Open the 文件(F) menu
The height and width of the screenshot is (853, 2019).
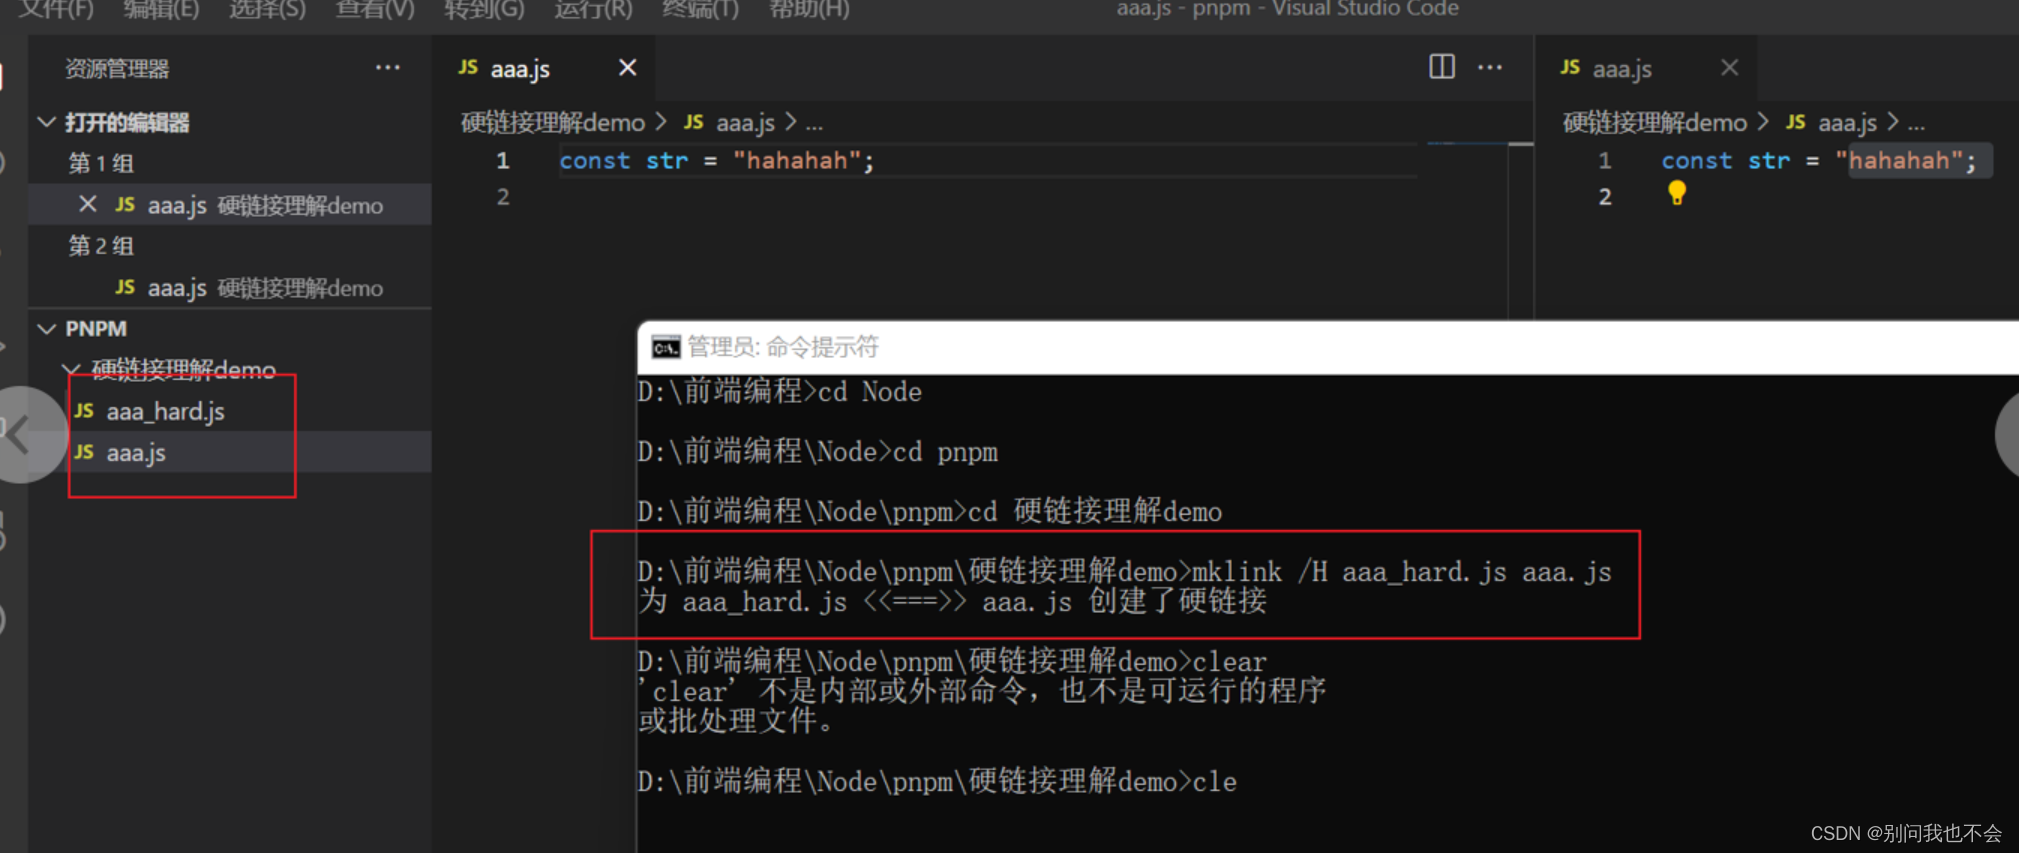click(x=55, y=9)
